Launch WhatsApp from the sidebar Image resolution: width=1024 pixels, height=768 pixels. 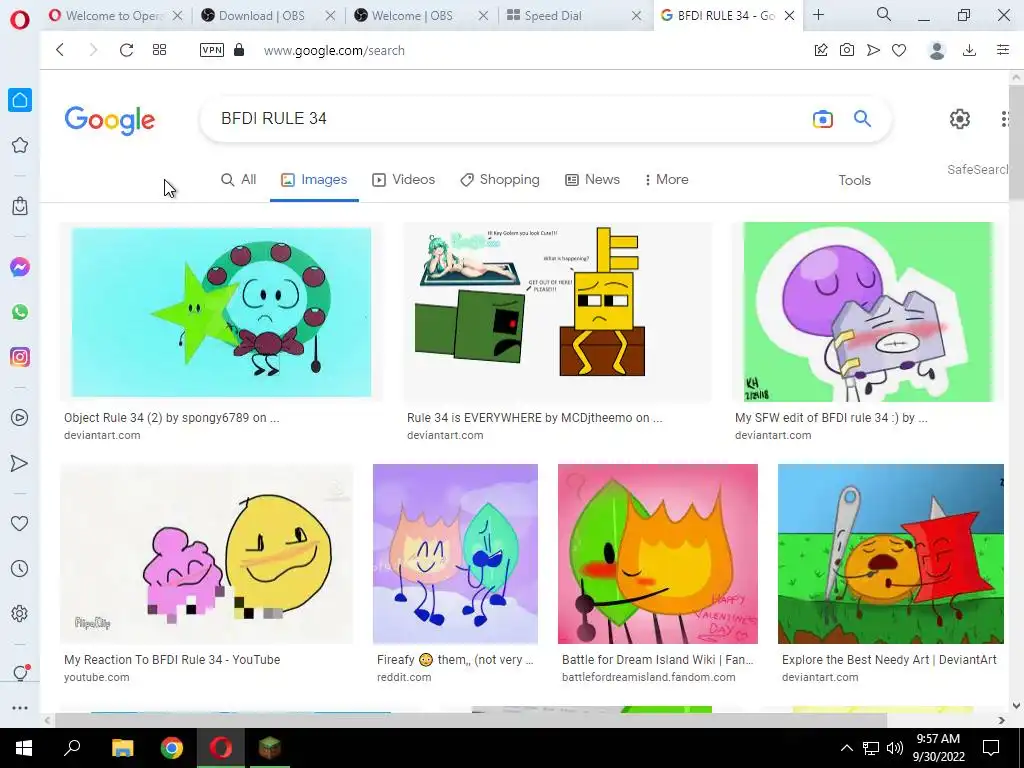[20, 312]
